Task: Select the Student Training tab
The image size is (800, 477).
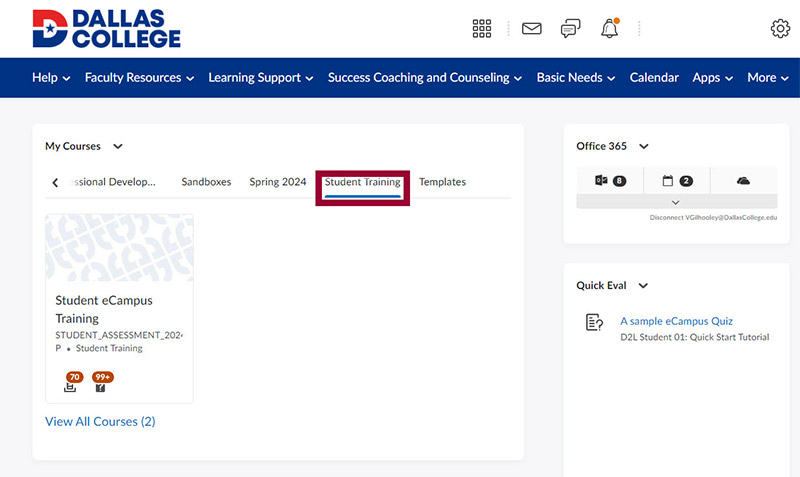Action: click(363, 182)
